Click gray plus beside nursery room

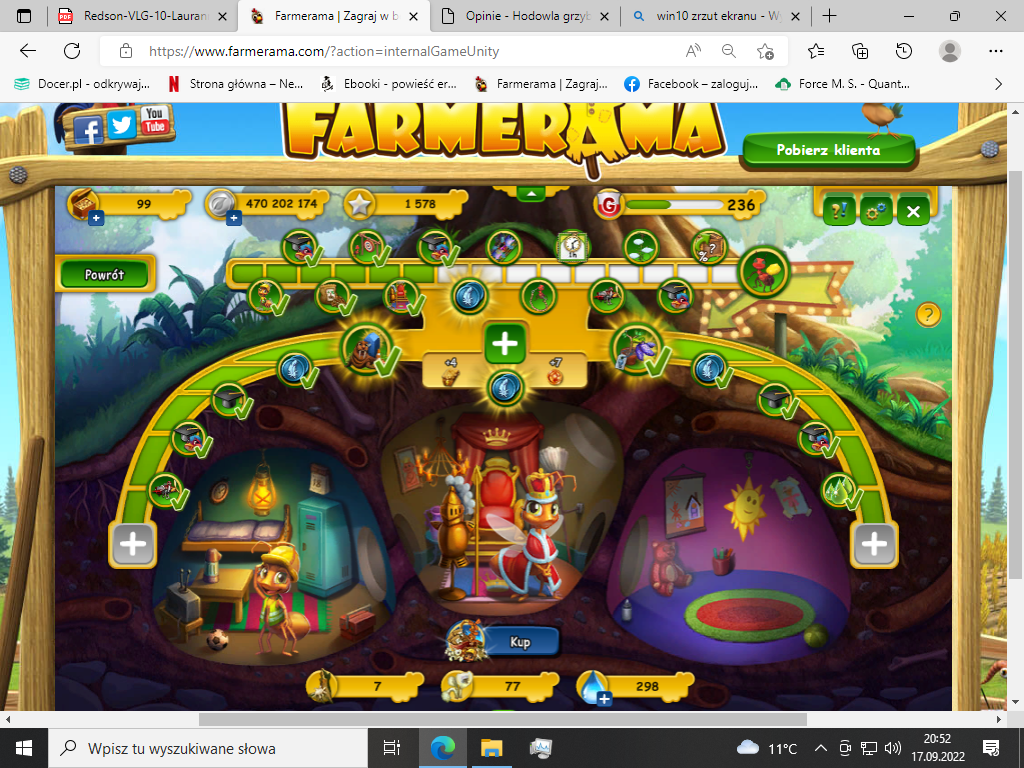coord(874,544)
